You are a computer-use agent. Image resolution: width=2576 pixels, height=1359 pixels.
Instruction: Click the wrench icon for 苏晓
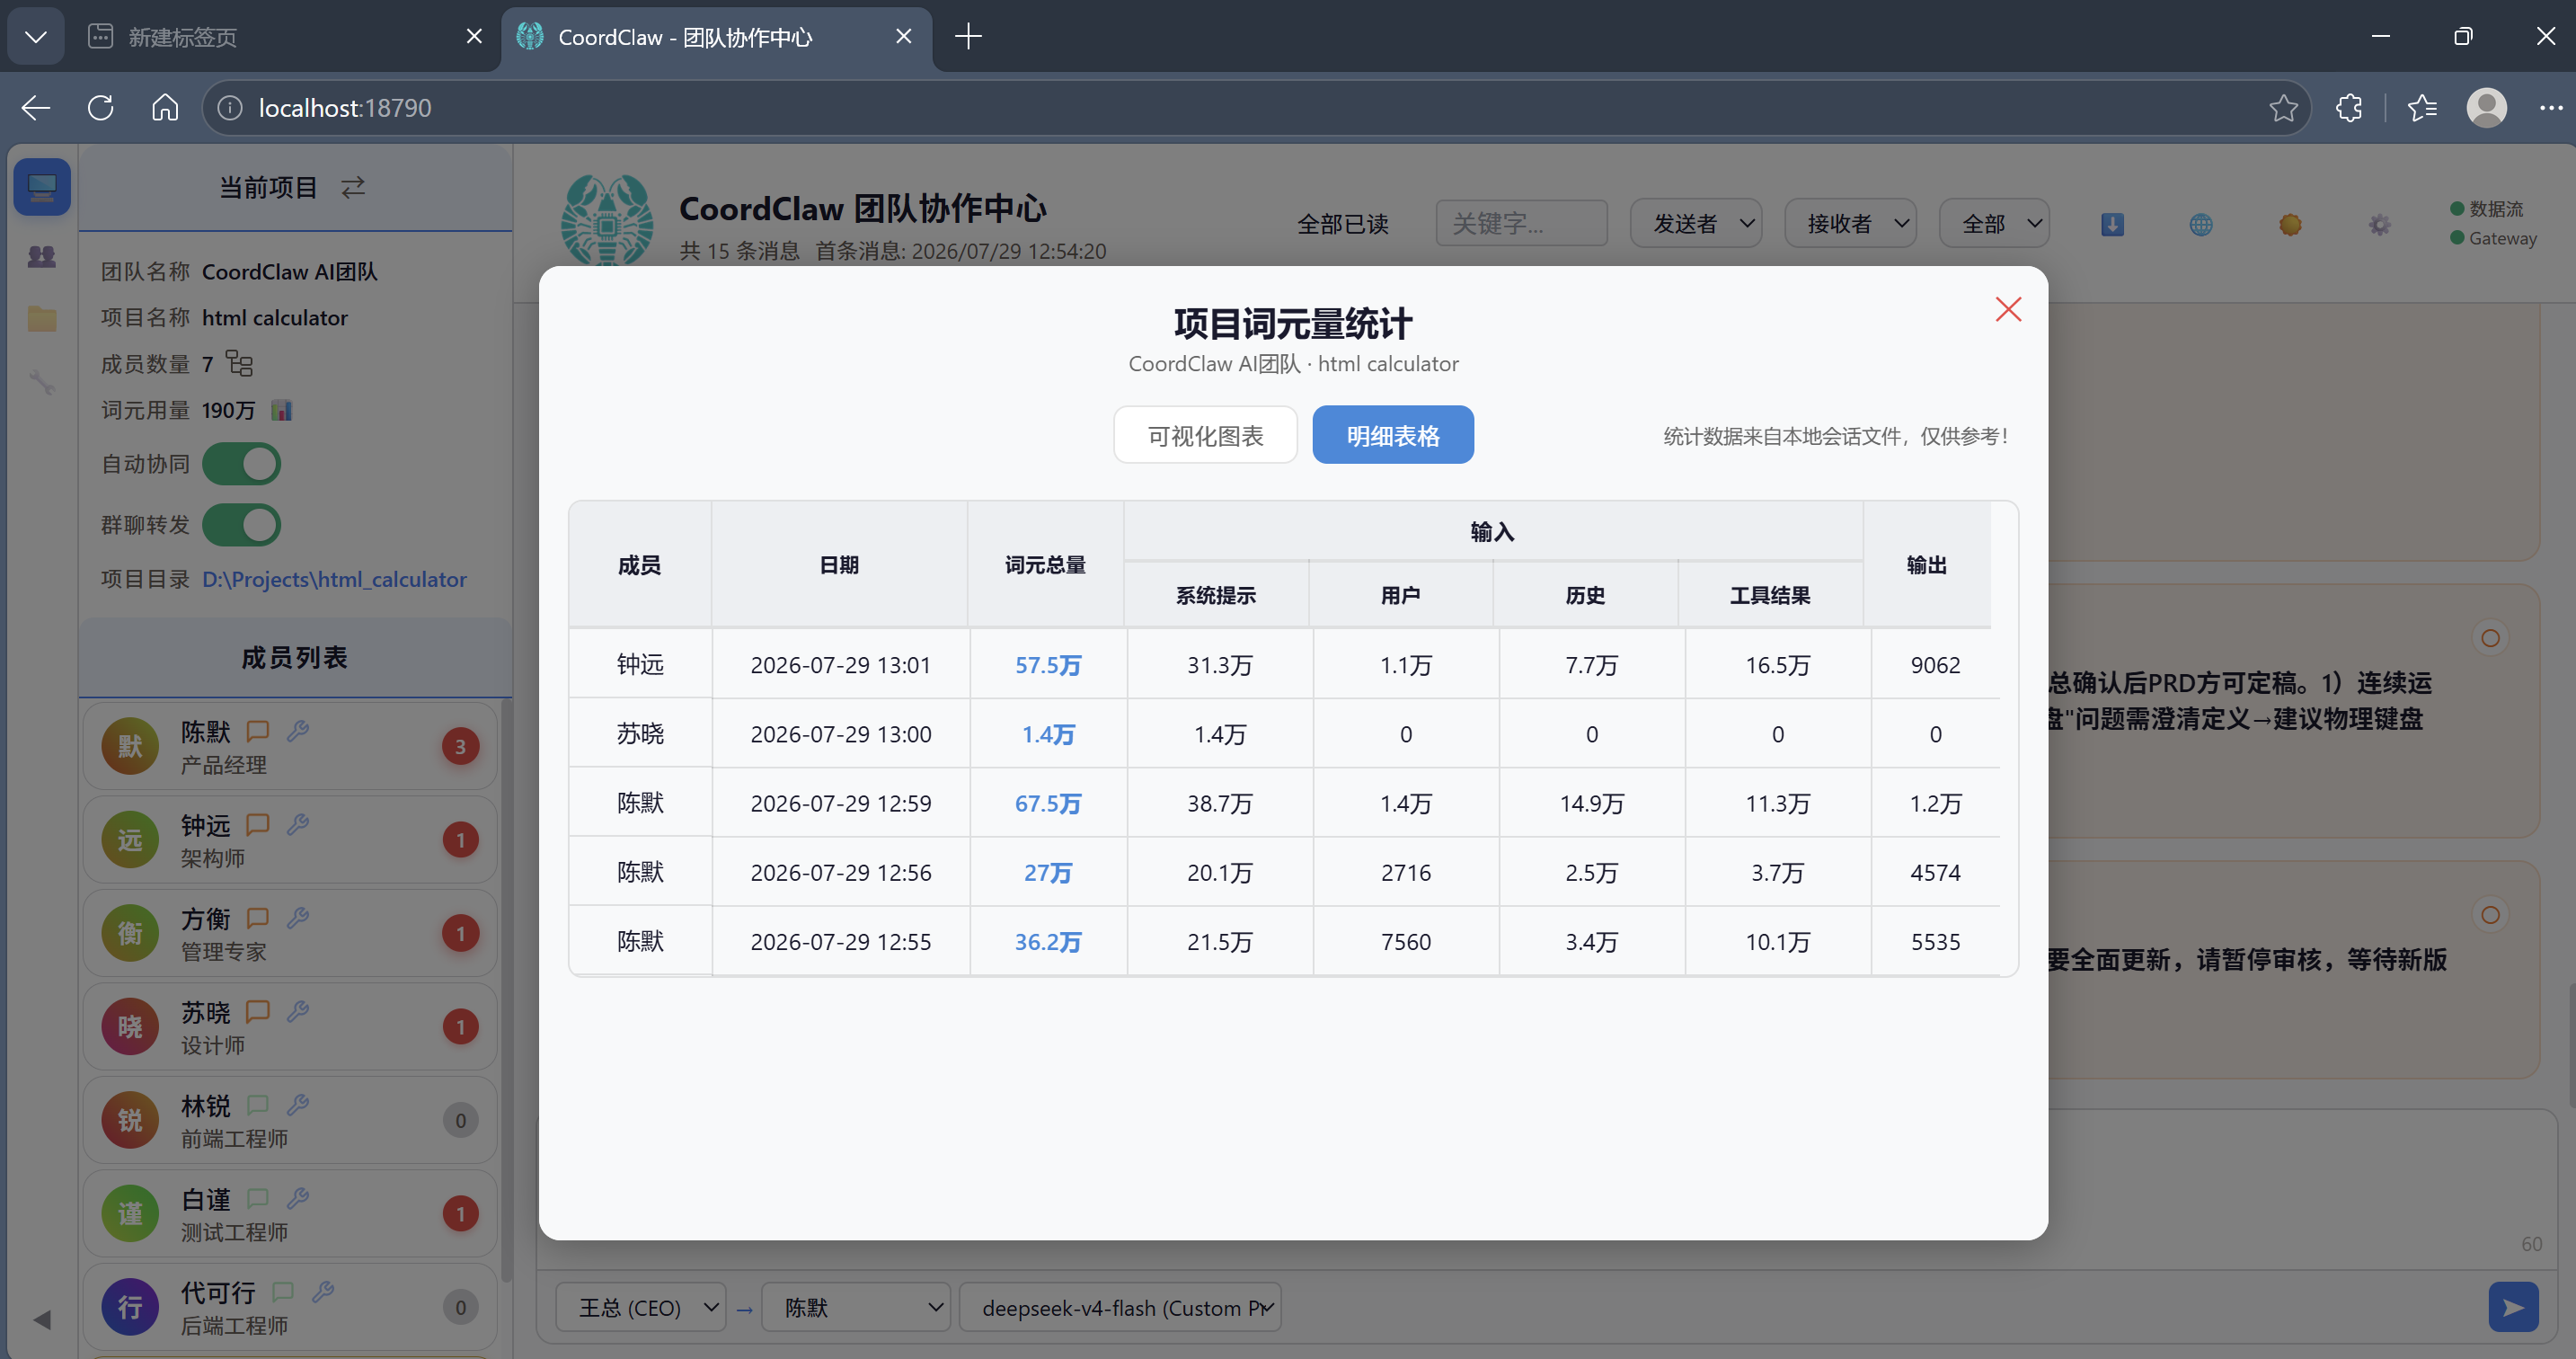pos(297,1011)
